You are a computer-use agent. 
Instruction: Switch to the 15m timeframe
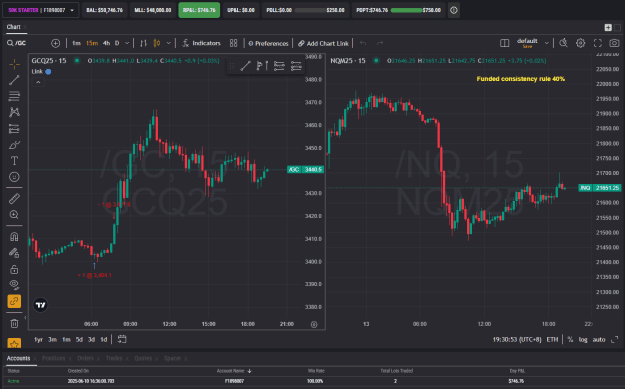tap(92, 43)
